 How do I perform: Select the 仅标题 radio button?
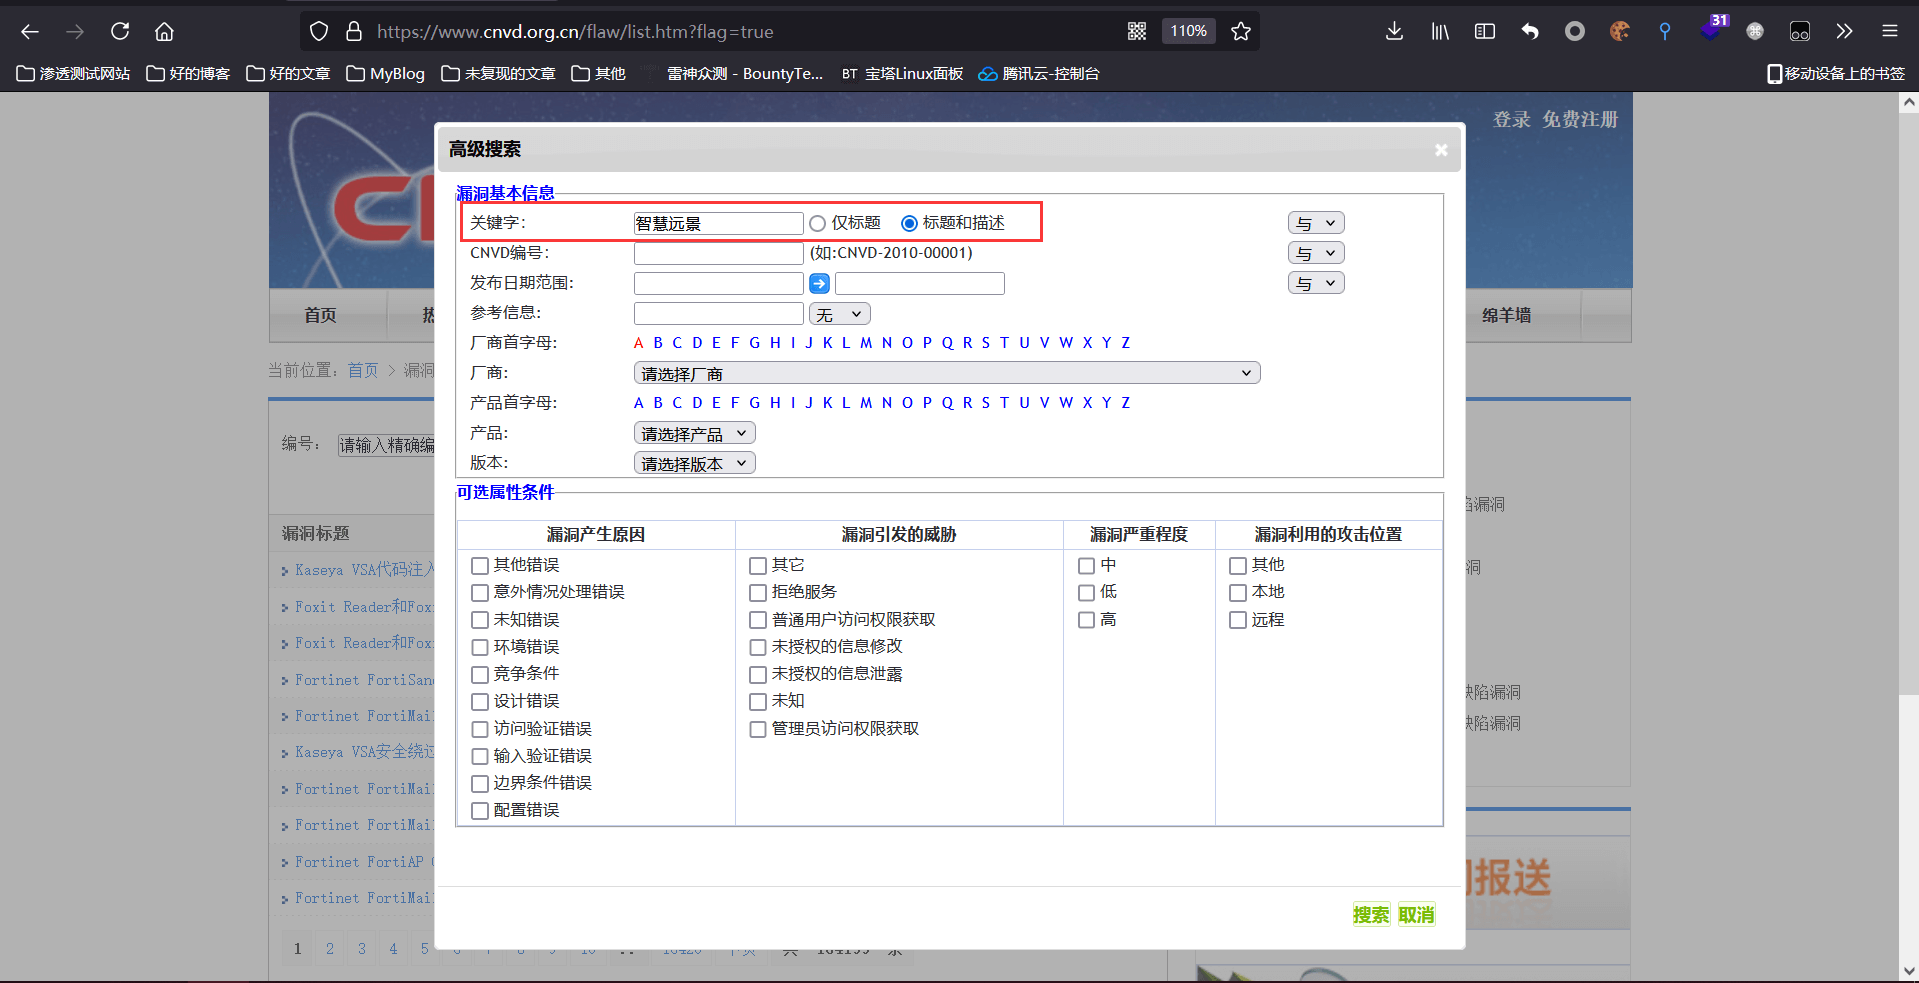(x=818, y=223)
